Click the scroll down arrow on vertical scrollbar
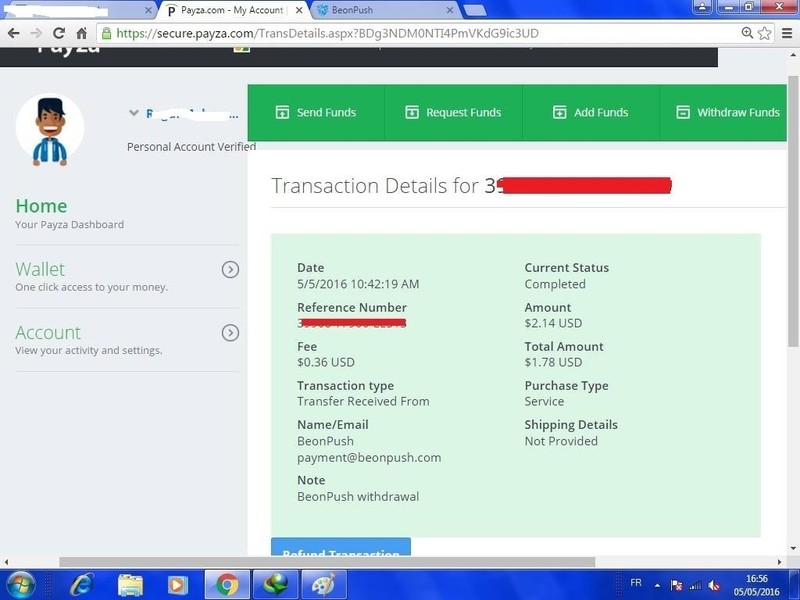 tap(793, 549)
